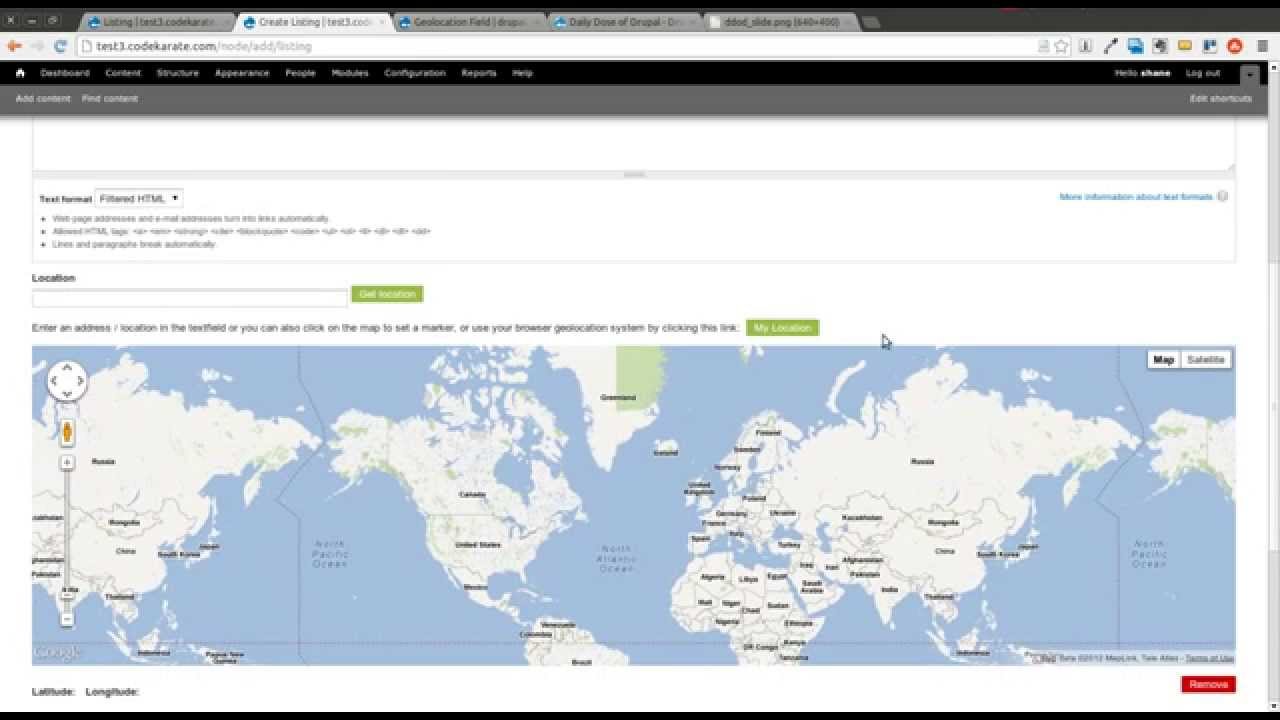Image resolution: width=1280 pixels, height=720 pixels.
Task: Click the browser address bar
Action: [560, 46]
